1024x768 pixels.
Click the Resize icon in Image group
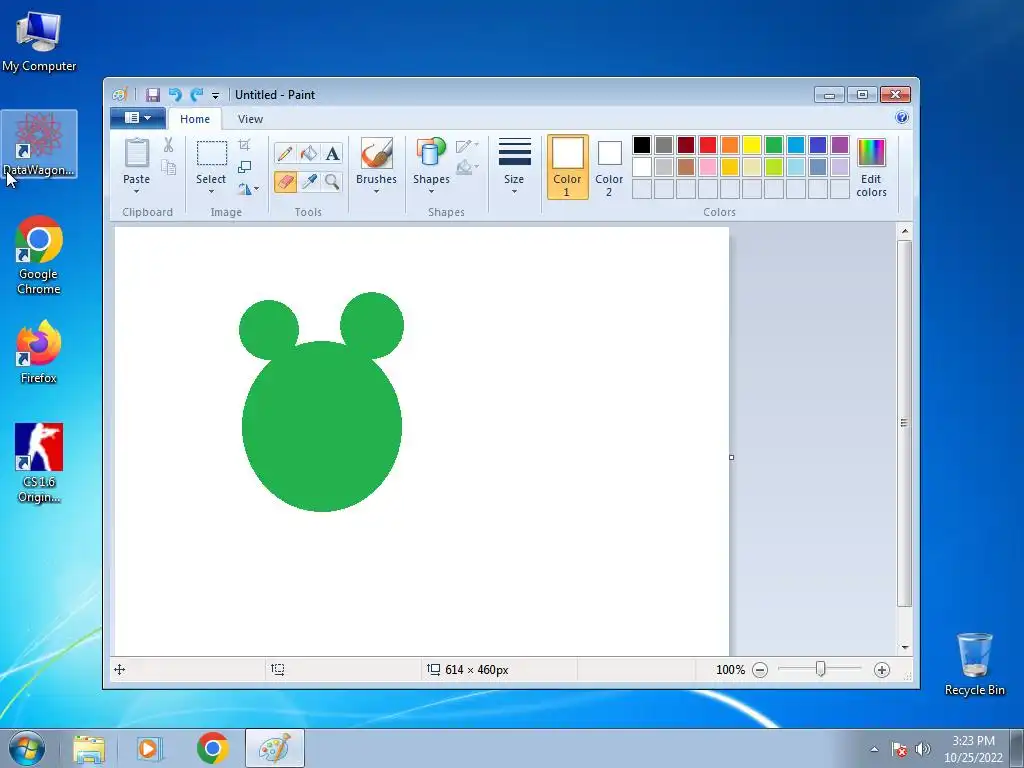pos(244,167)
